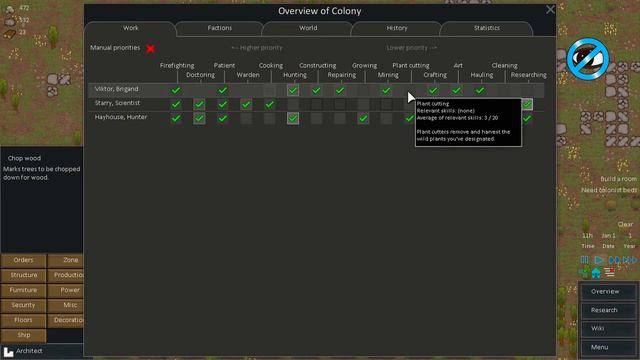Switch to the Work tab
Image resolution: width=640 pixels, height=360 pixels.
(x=131, y=29)
